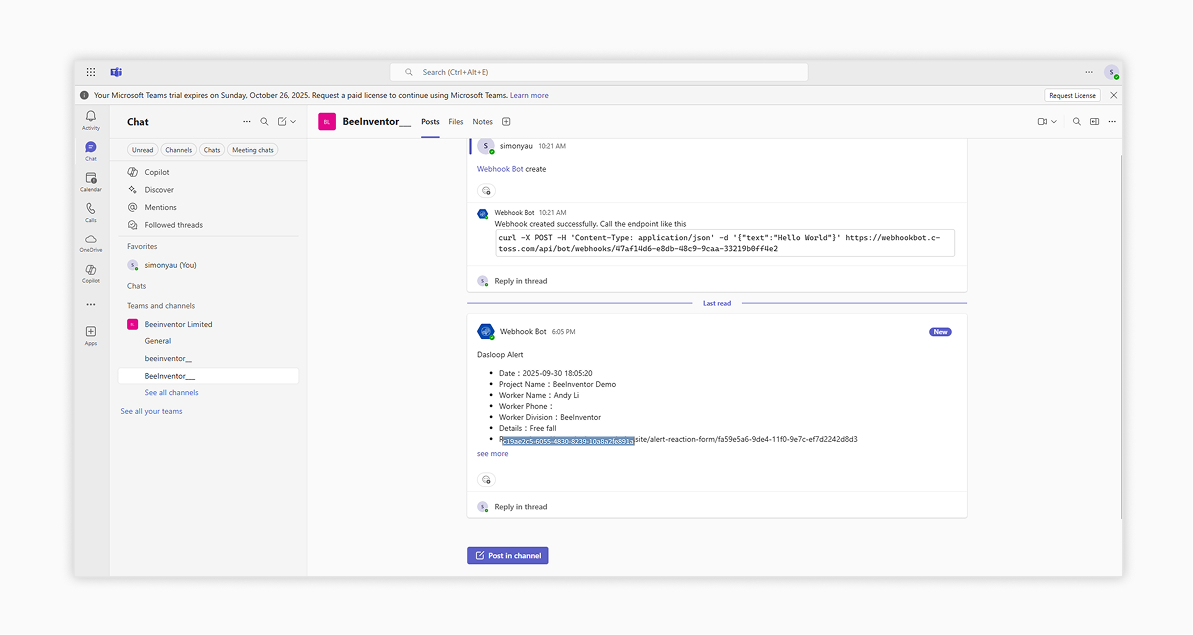Open the Apps store icon

point(91,335)
